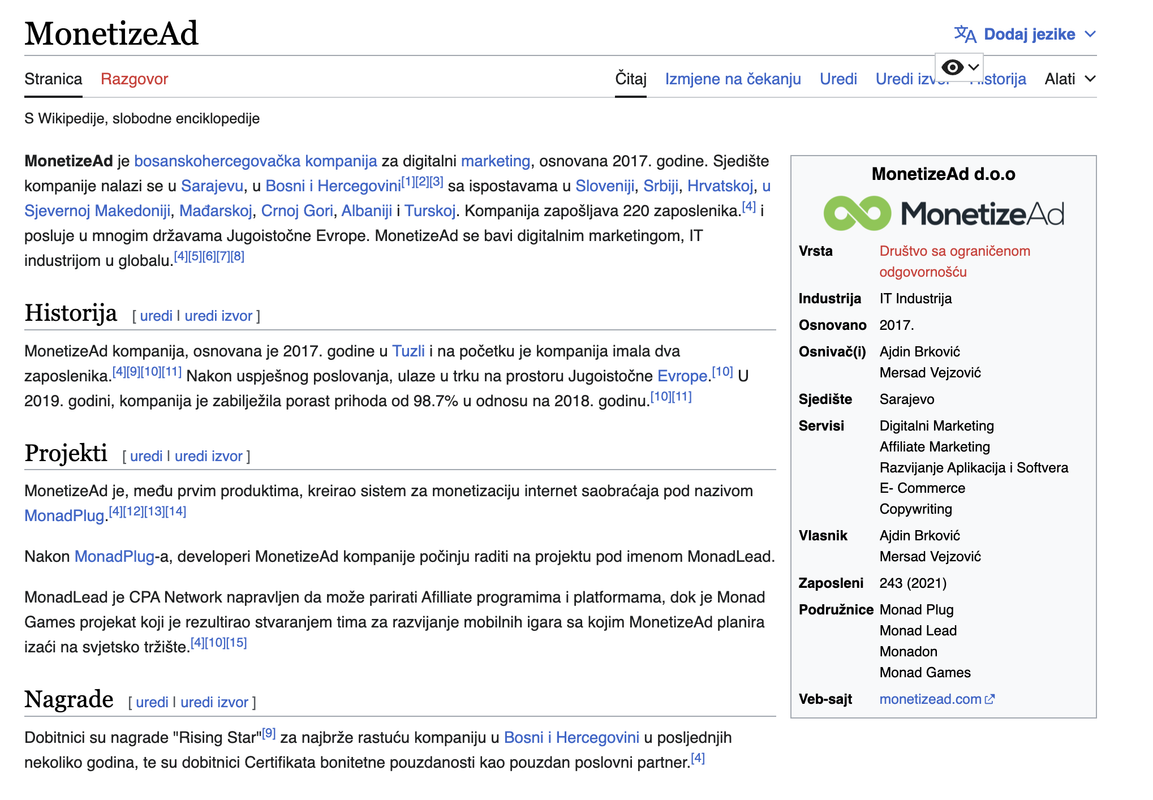The height and width of the screenshot is (800, 1153).
Task: Click citation [4] after 'poslovni partner'
Action: [698, 758]
